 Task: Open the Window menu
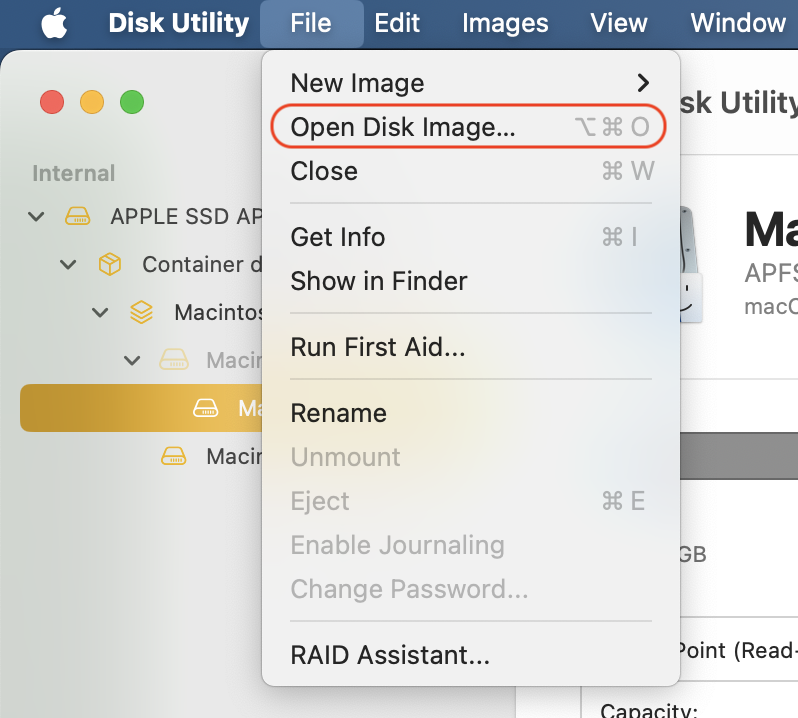point(737,23)
